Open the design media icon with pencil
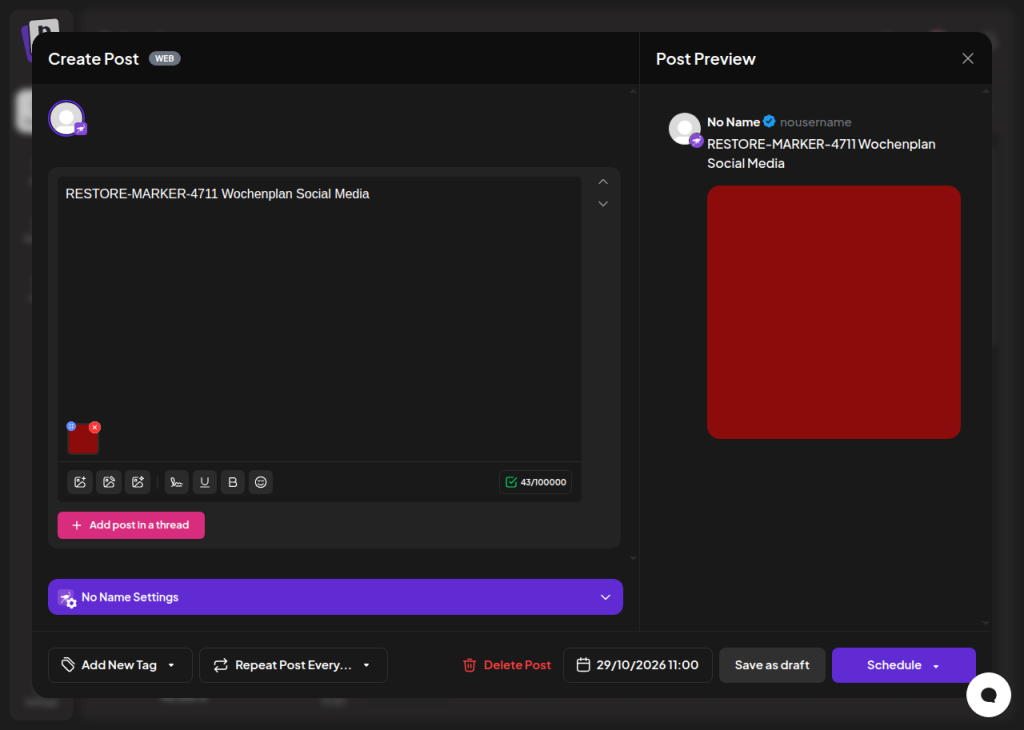 [x=109, y=482]
